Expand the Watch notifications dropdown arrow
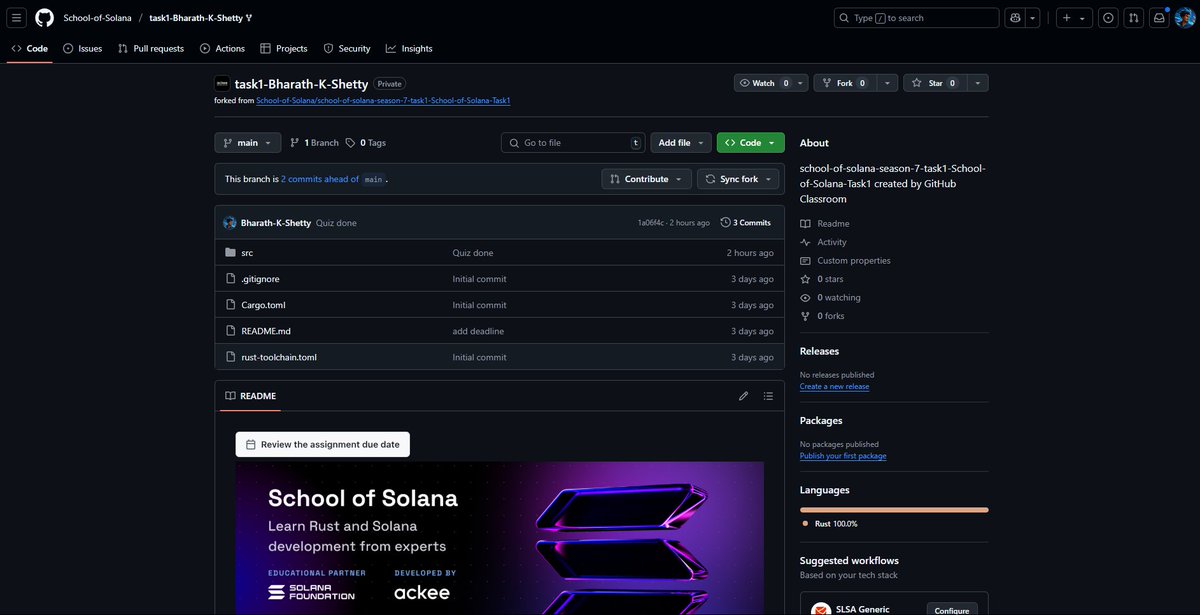Image resolution: width=1200 pixels, height=615 pixels. click(x=801, y=83)
